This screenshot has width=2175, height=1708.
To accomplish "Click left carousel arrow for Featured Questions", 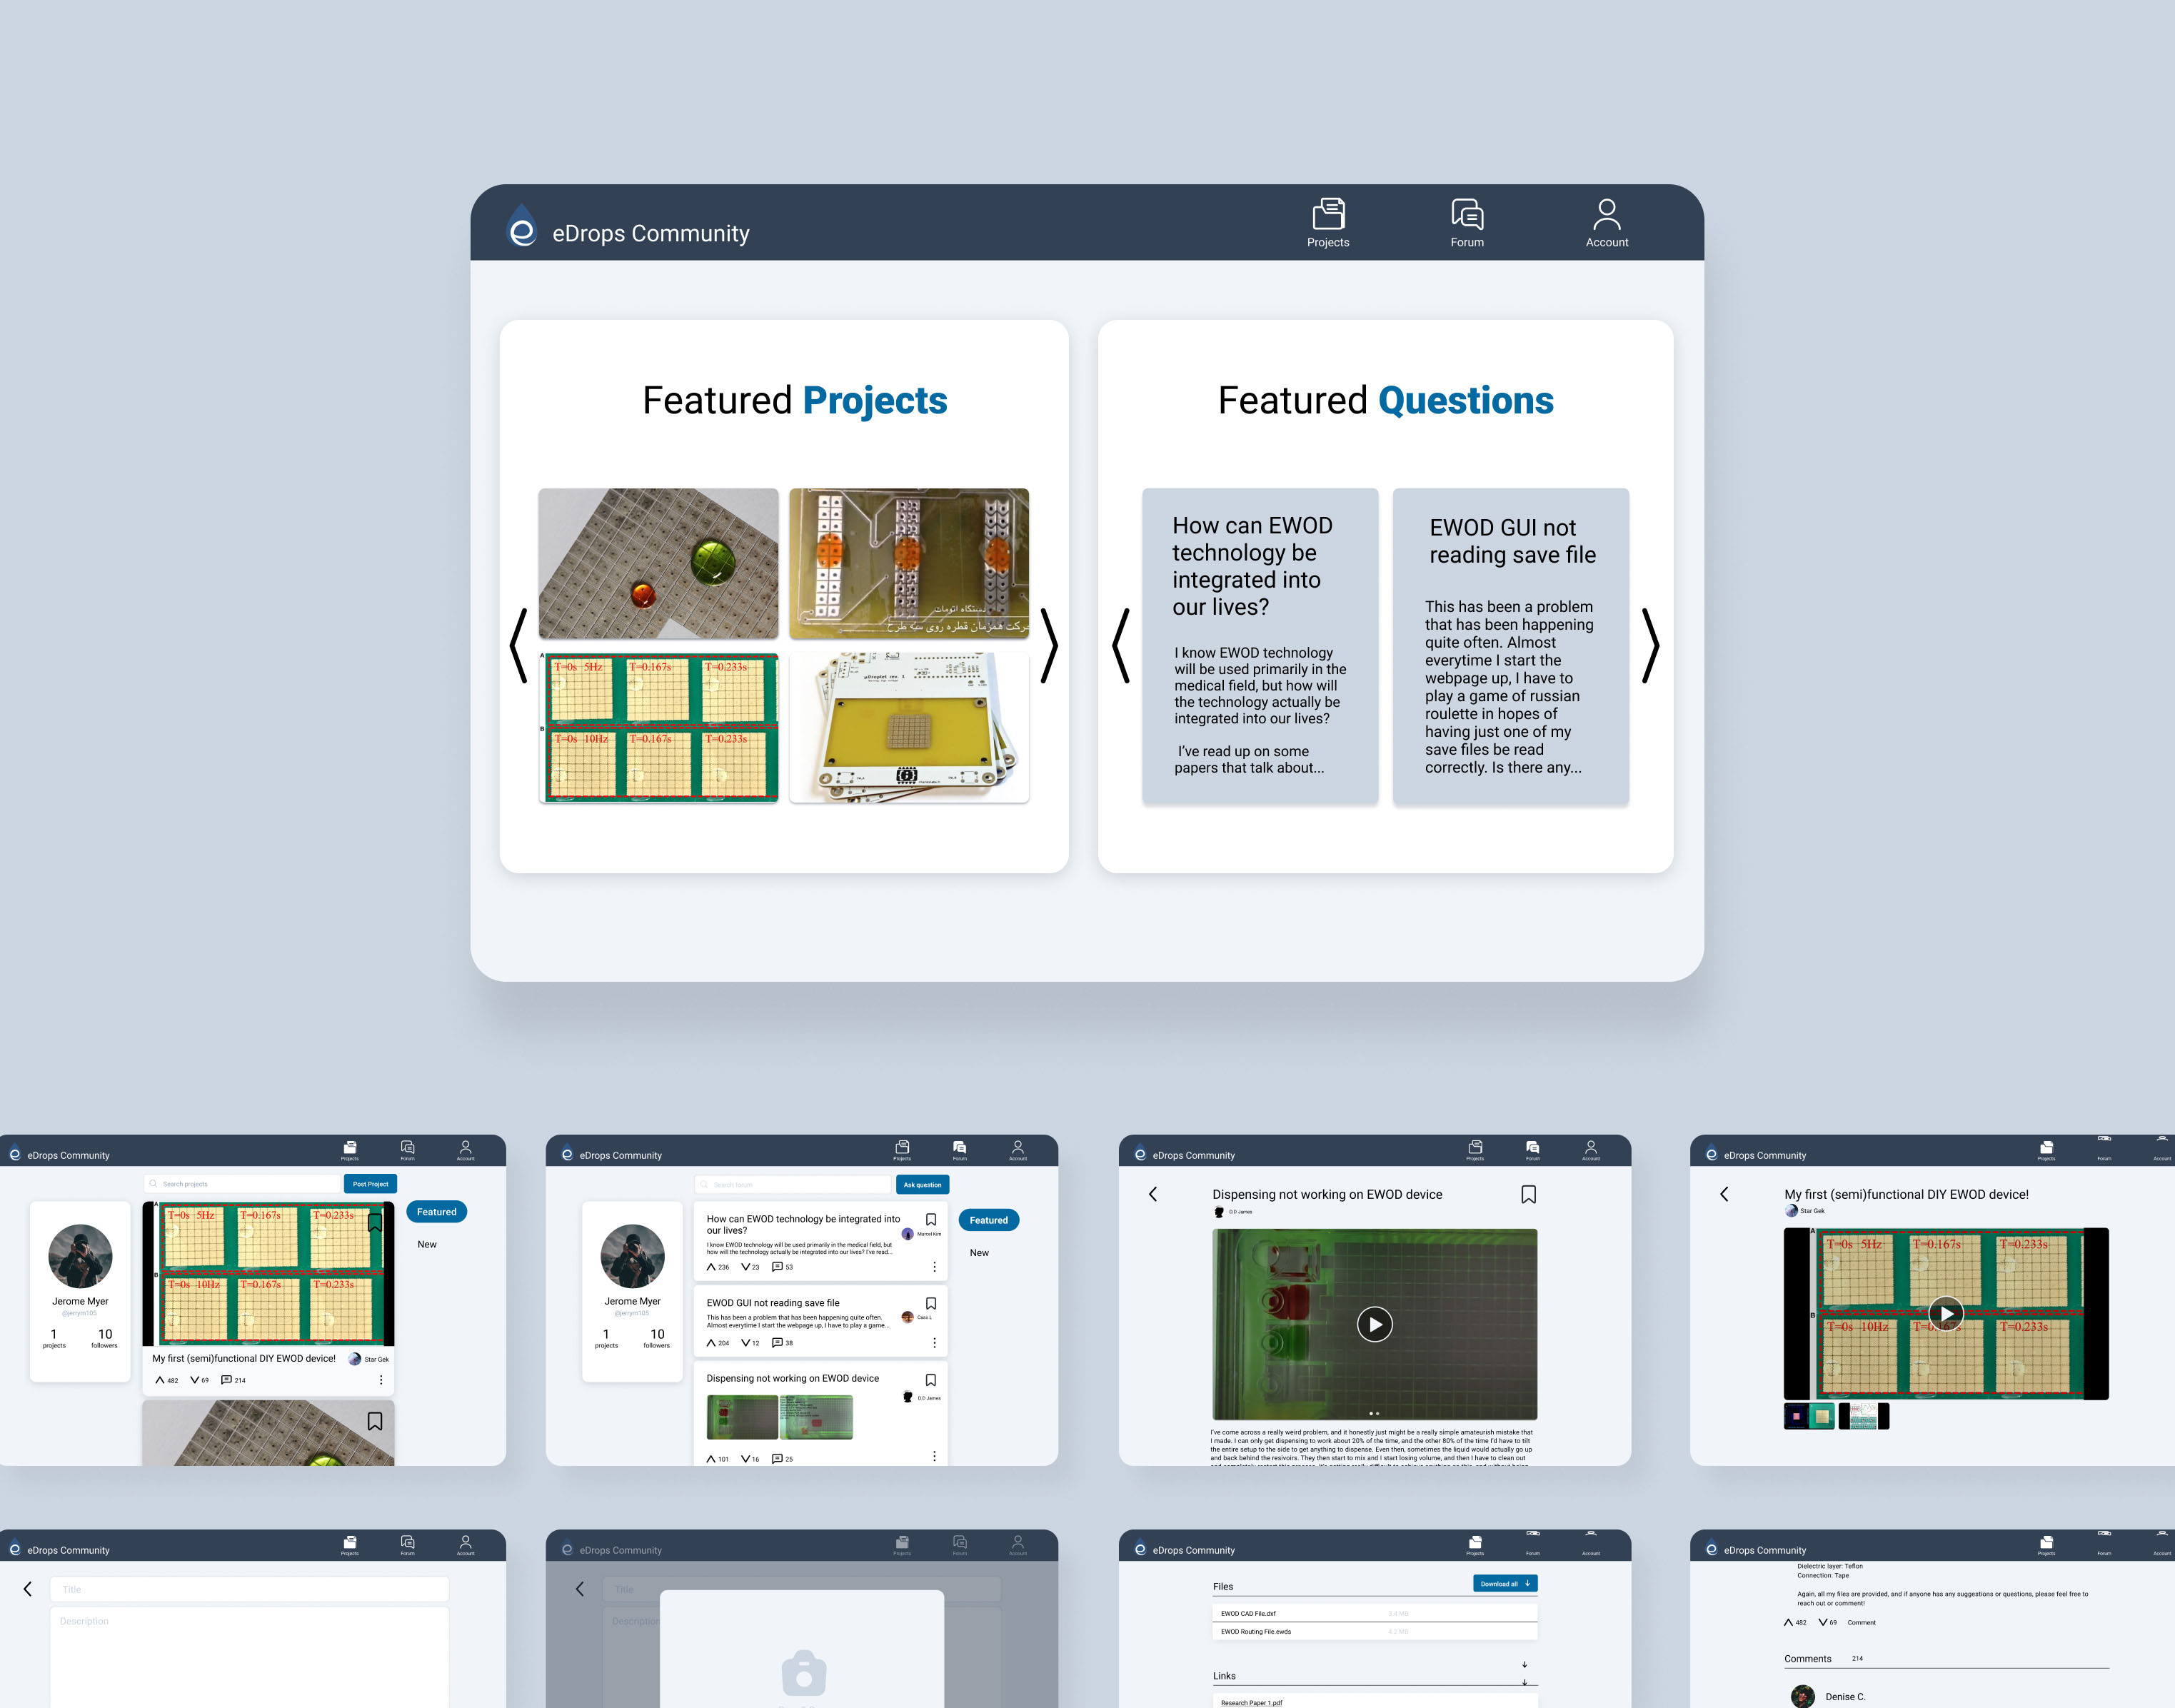I will pyautogui.click(x=1122, y=646).
